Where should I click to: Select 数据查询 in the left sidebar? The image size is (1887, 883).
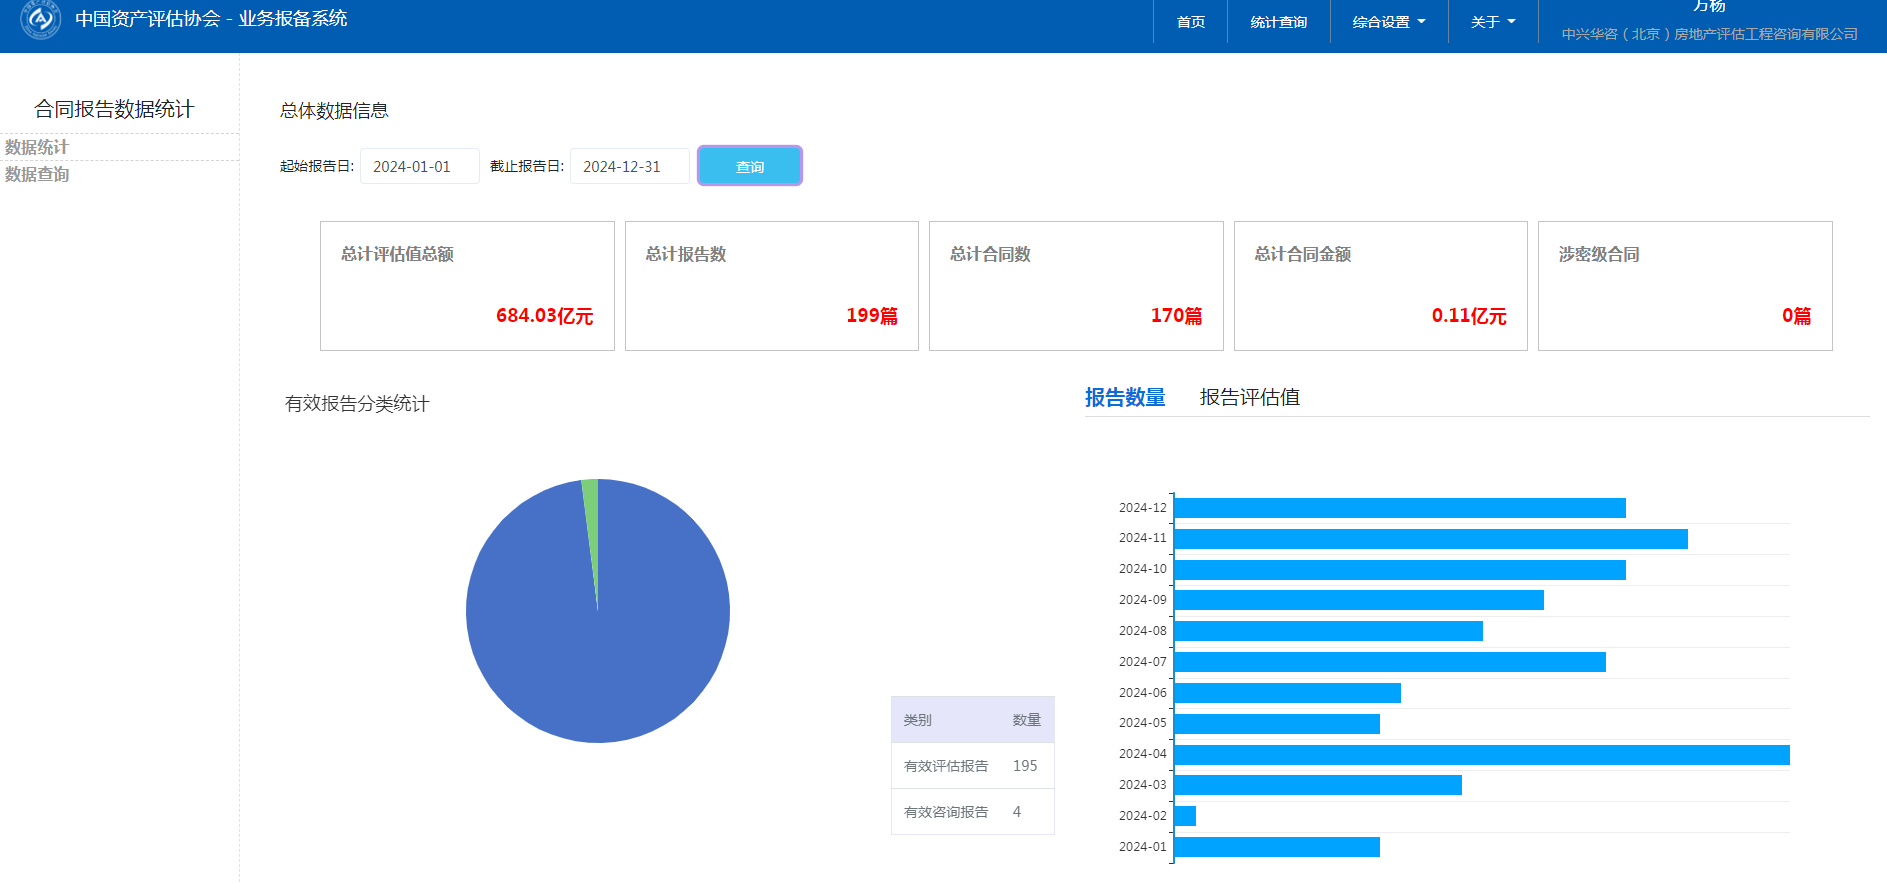(x=37, y=174)
